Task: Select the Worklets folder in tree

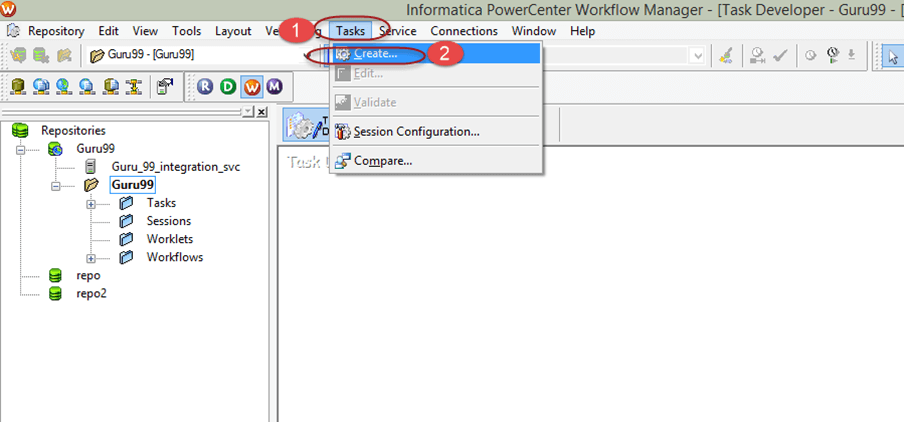Action: pos(169,239)
